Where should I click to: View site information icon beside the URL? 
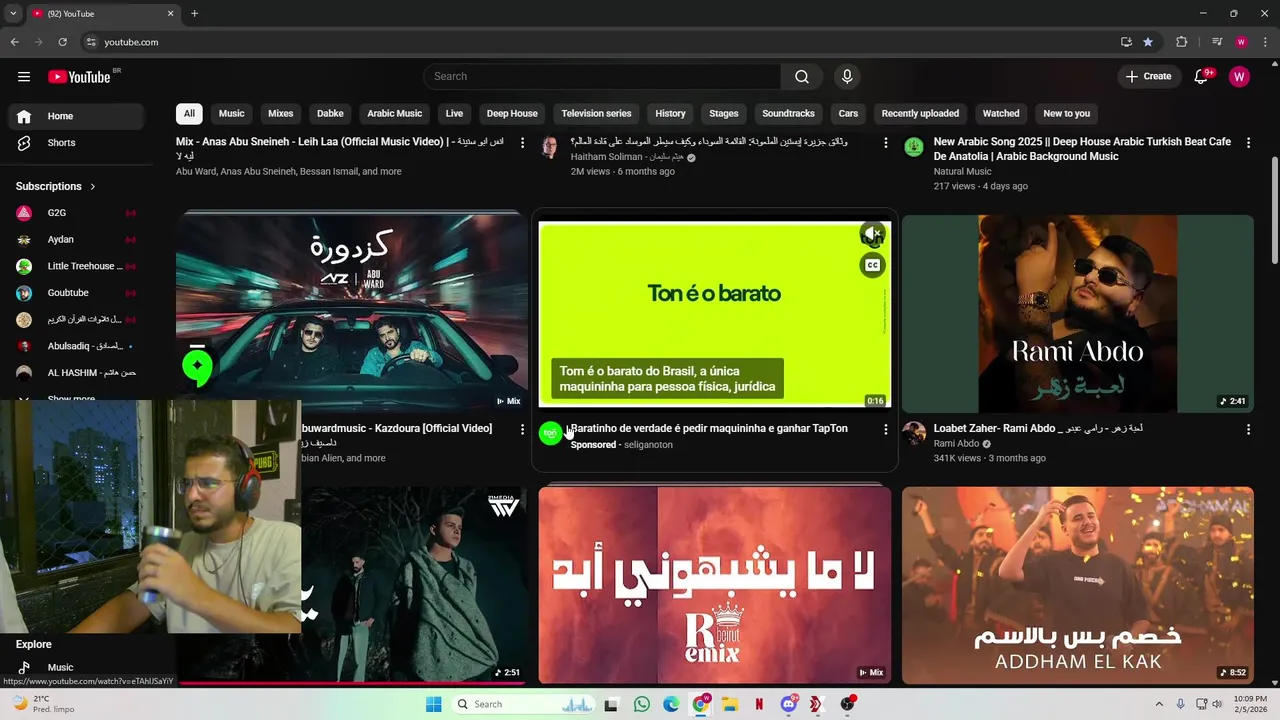click(x=91, y=42)
